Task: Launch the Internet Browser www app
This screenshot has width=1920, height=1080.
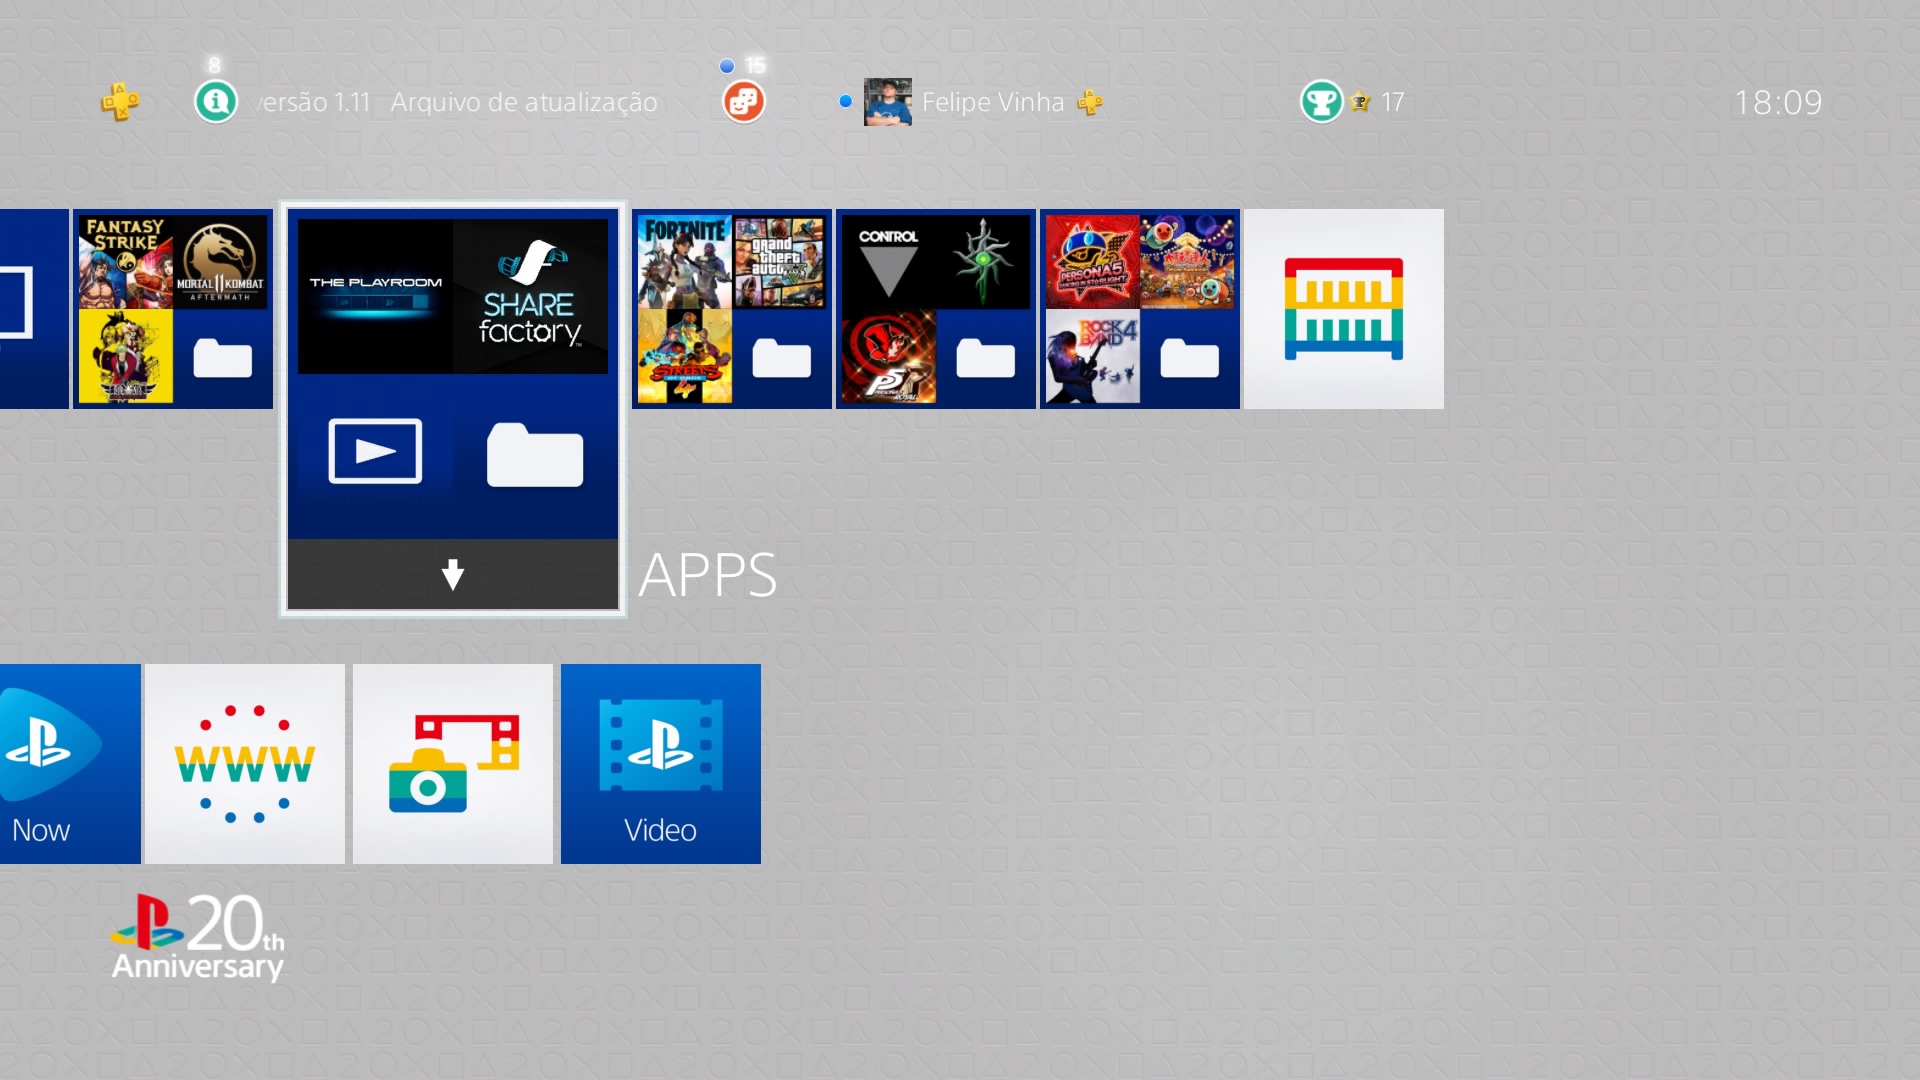Action: coord(245,764)
